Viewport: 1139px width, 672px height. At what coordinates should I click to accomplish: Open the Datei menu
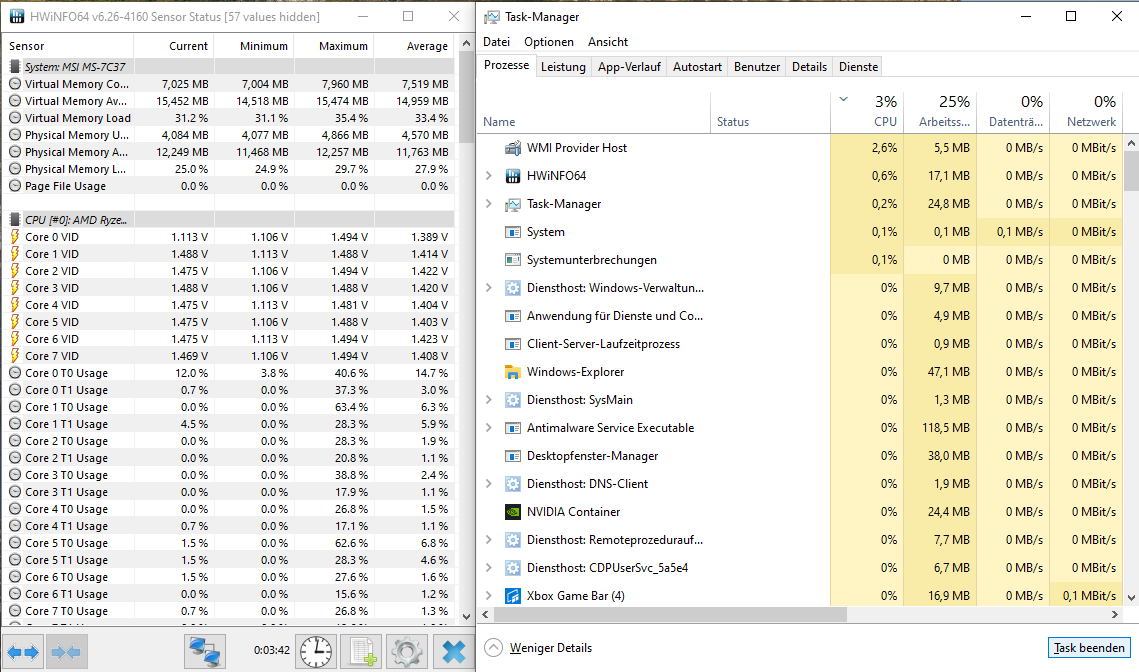(x=497, y=42)
